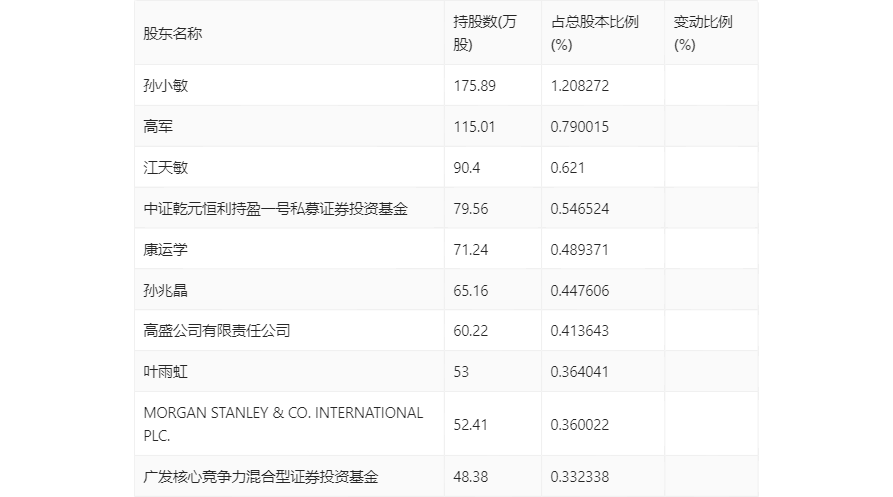Select the ratio 0.413643

pyautogui.click(x=580, y=331)
